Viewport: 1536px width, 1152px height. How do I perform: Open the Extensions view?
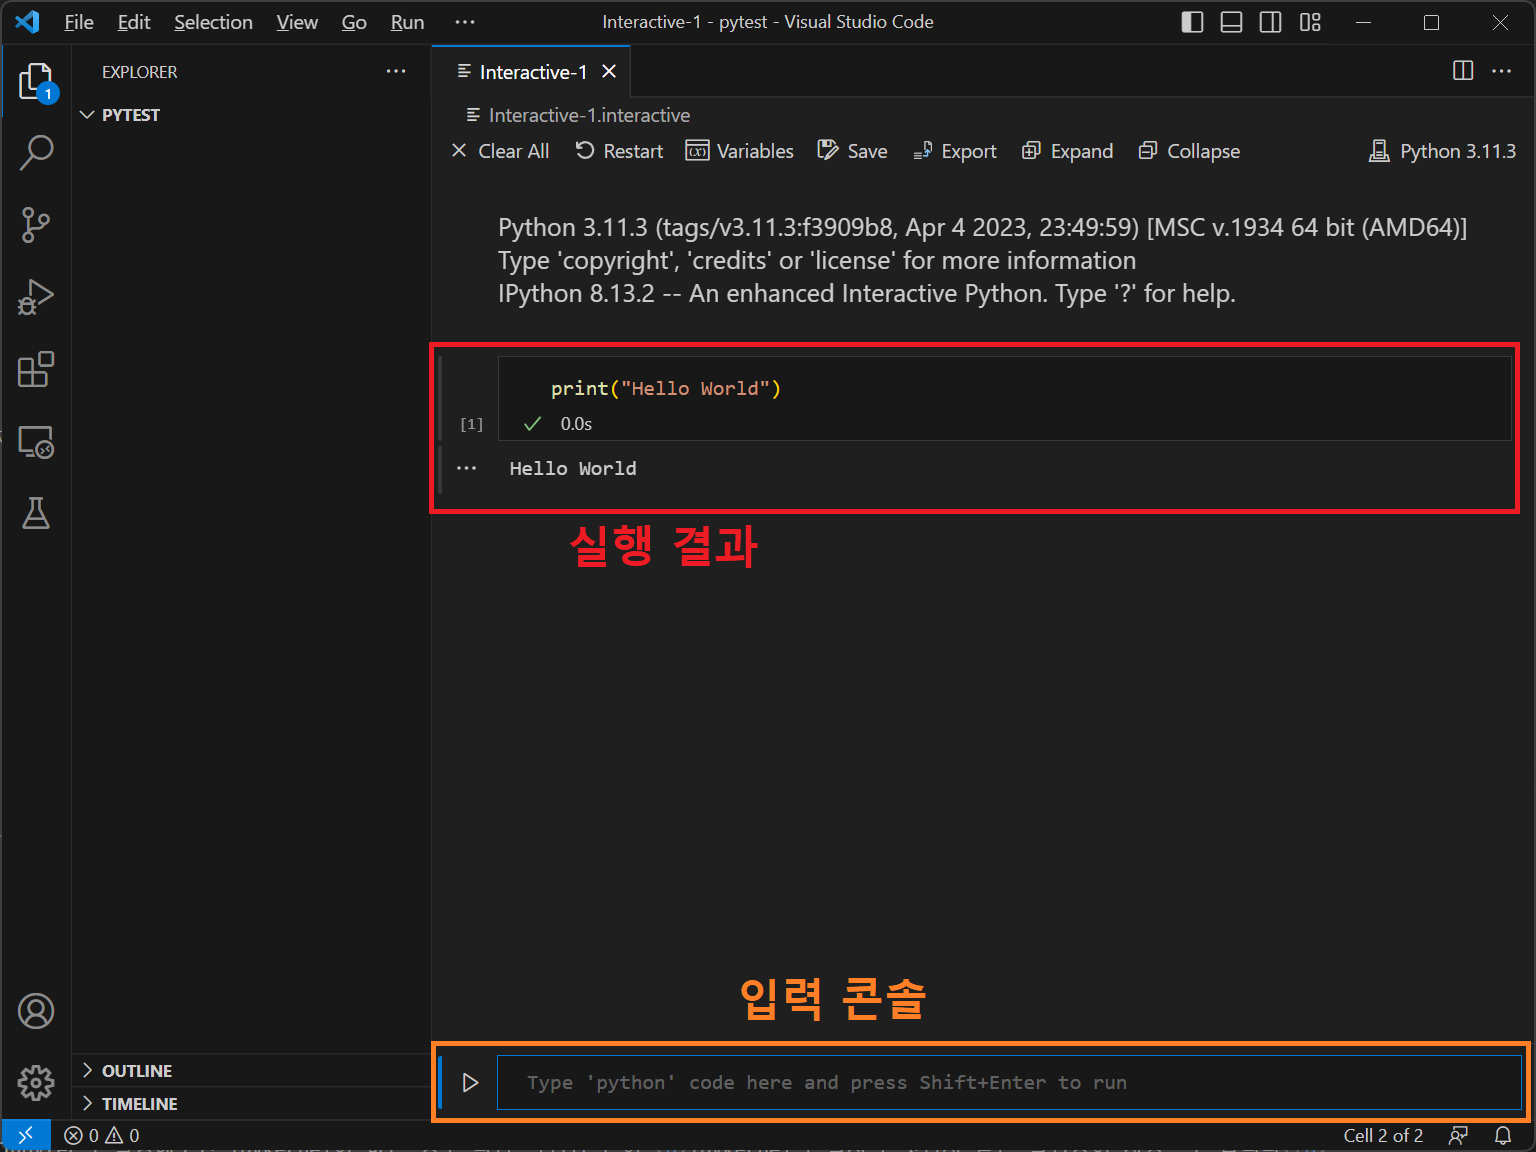pyautogui.click(x=36, y=369)
